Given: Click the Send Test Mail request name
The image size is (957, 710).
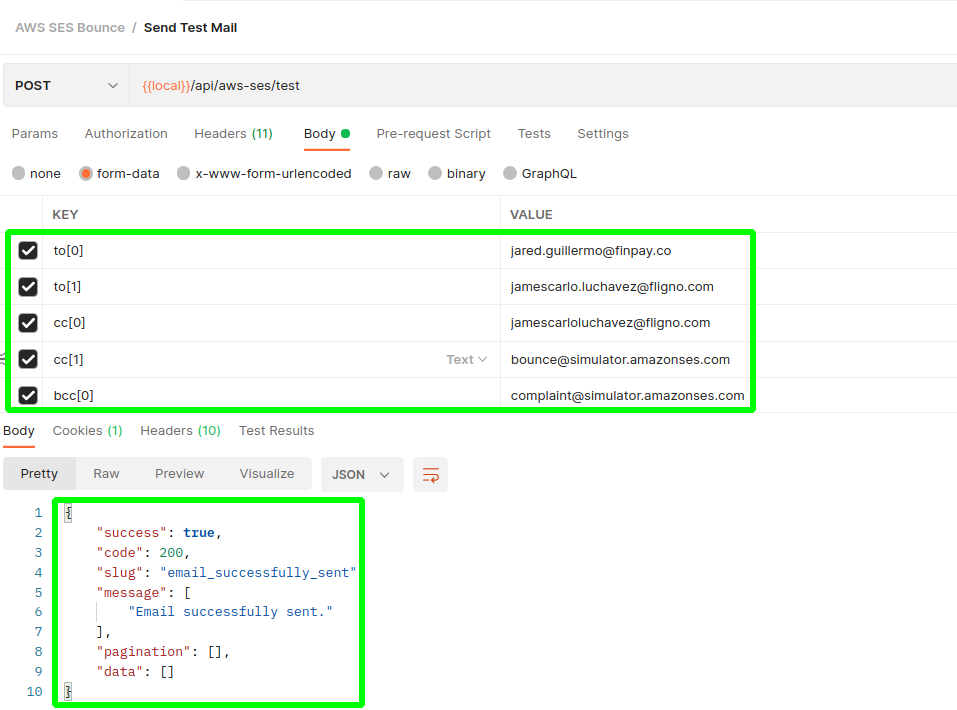Looking at the screenshot, I should pyautogui.click(x=190, y=27).
